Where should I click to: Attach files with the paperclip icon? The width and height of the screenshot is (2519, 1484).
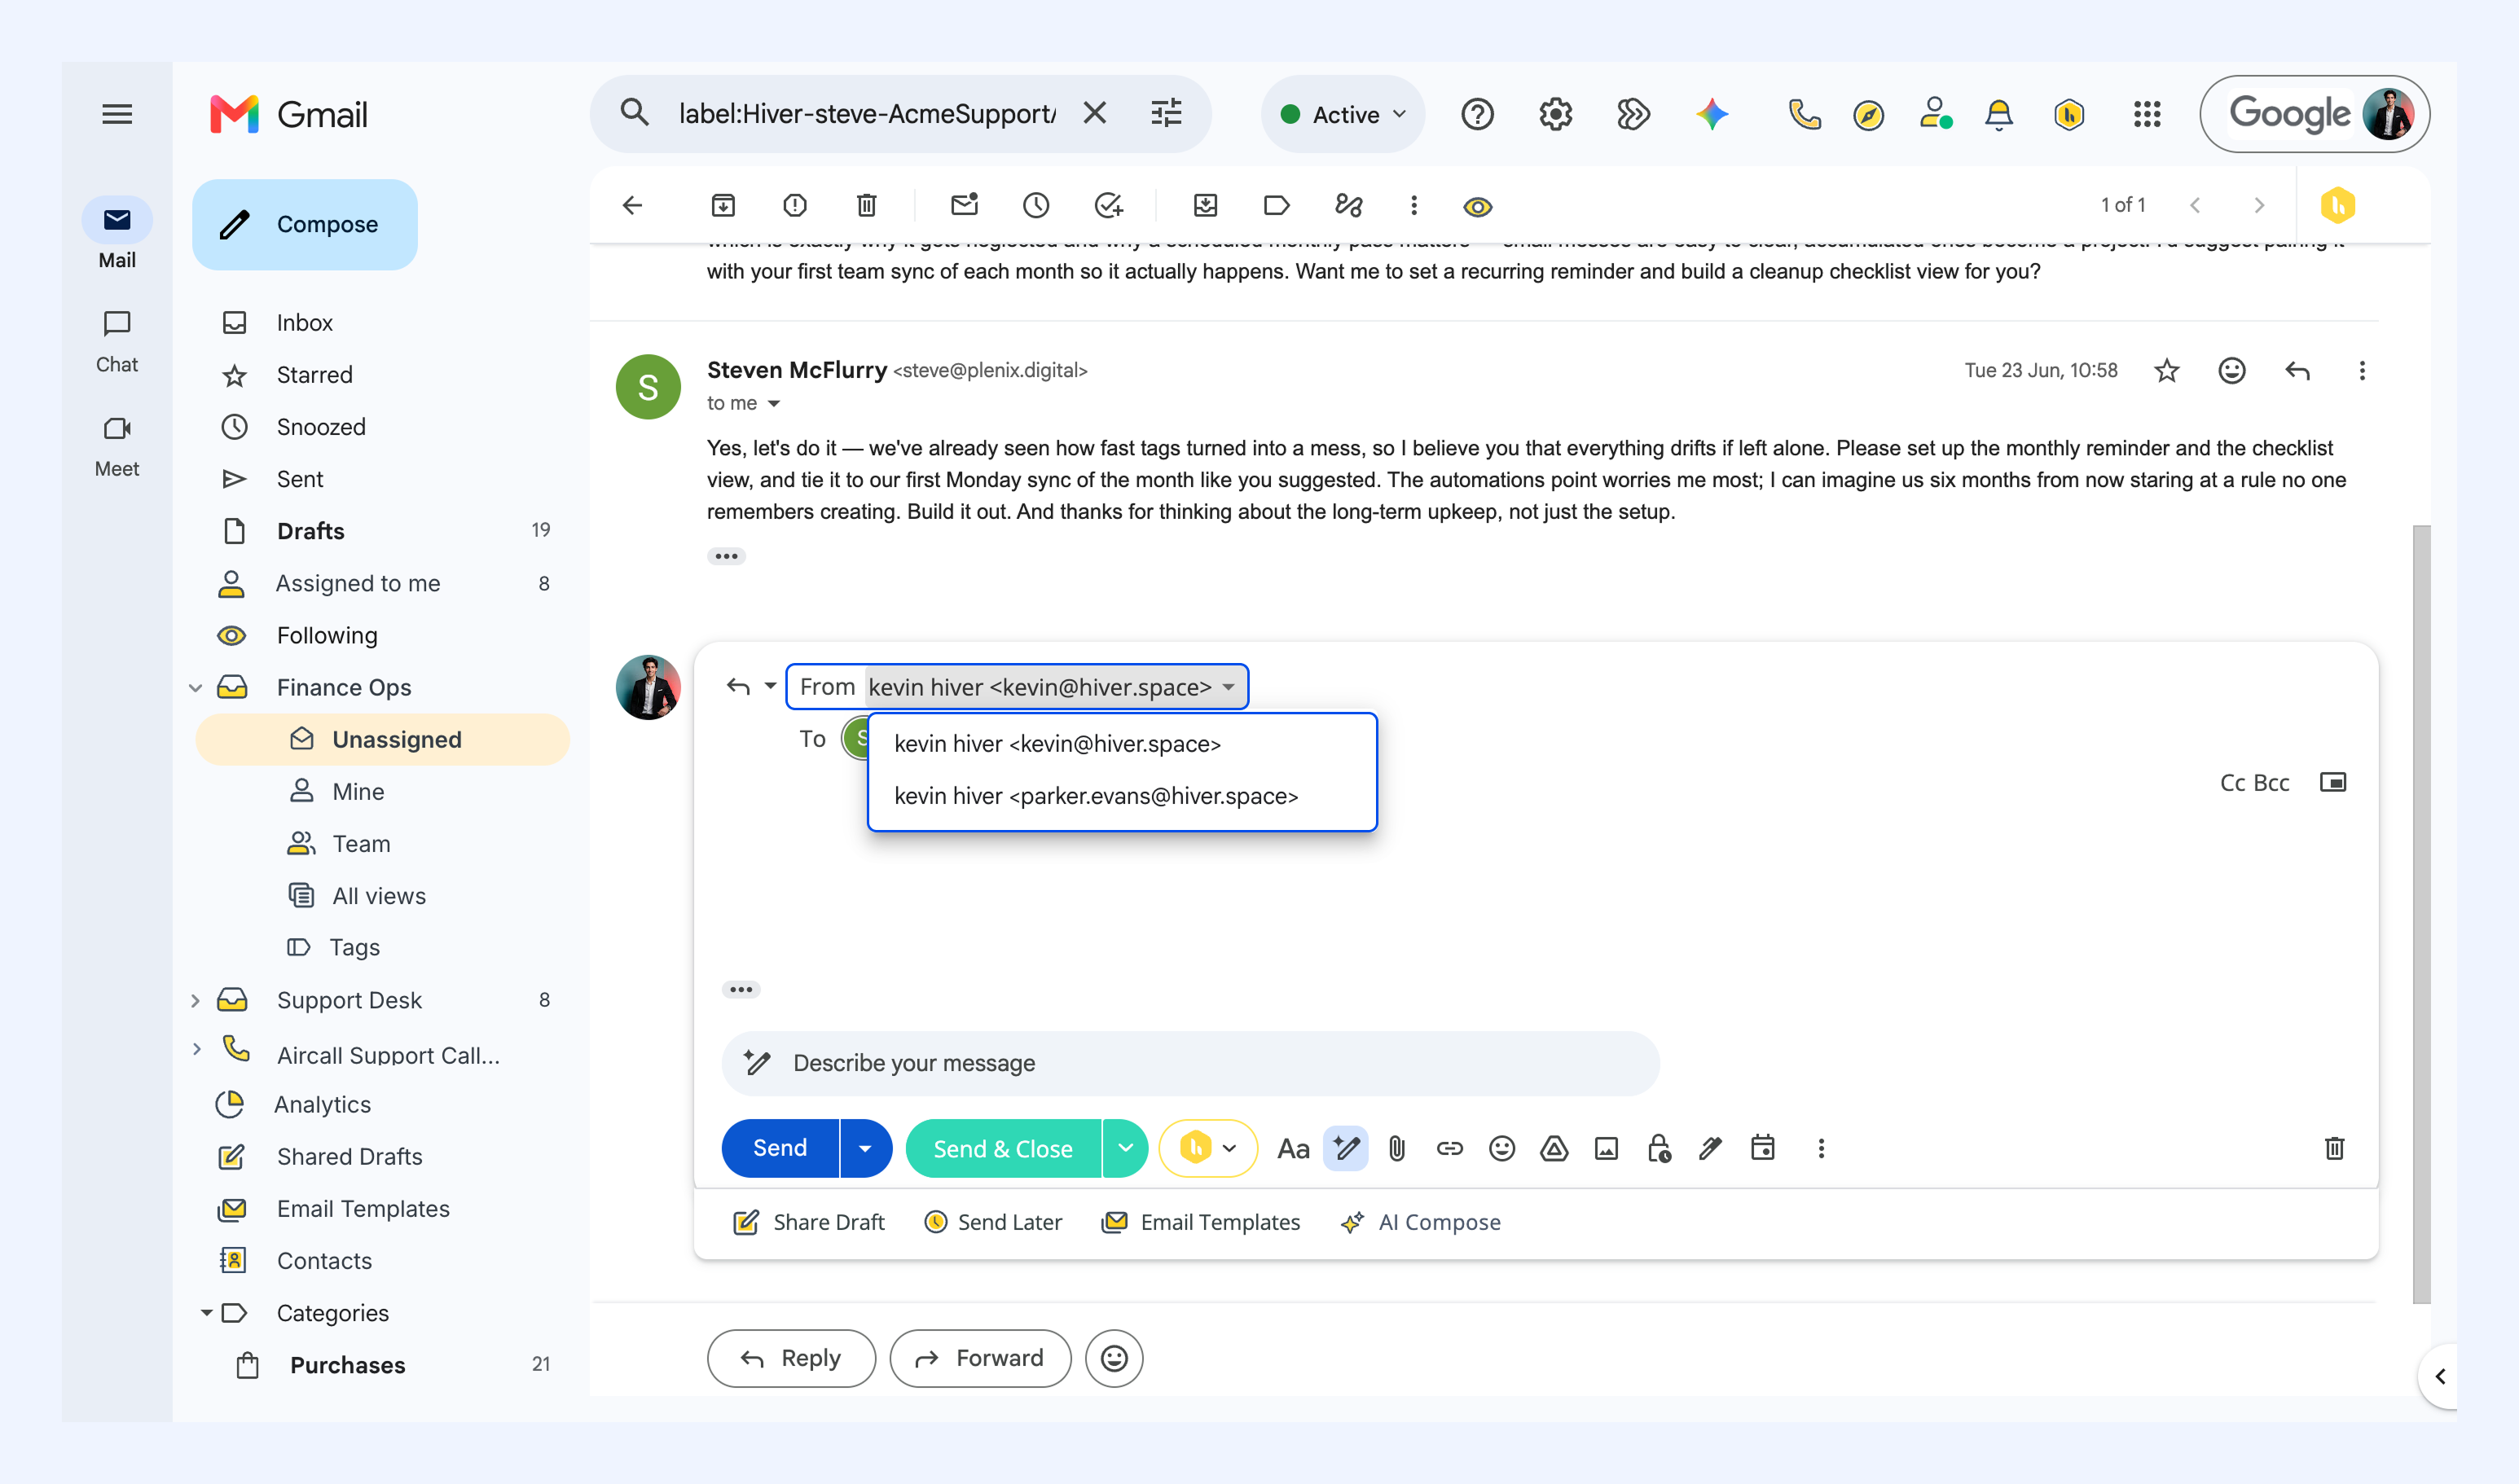[1397, 1149]
